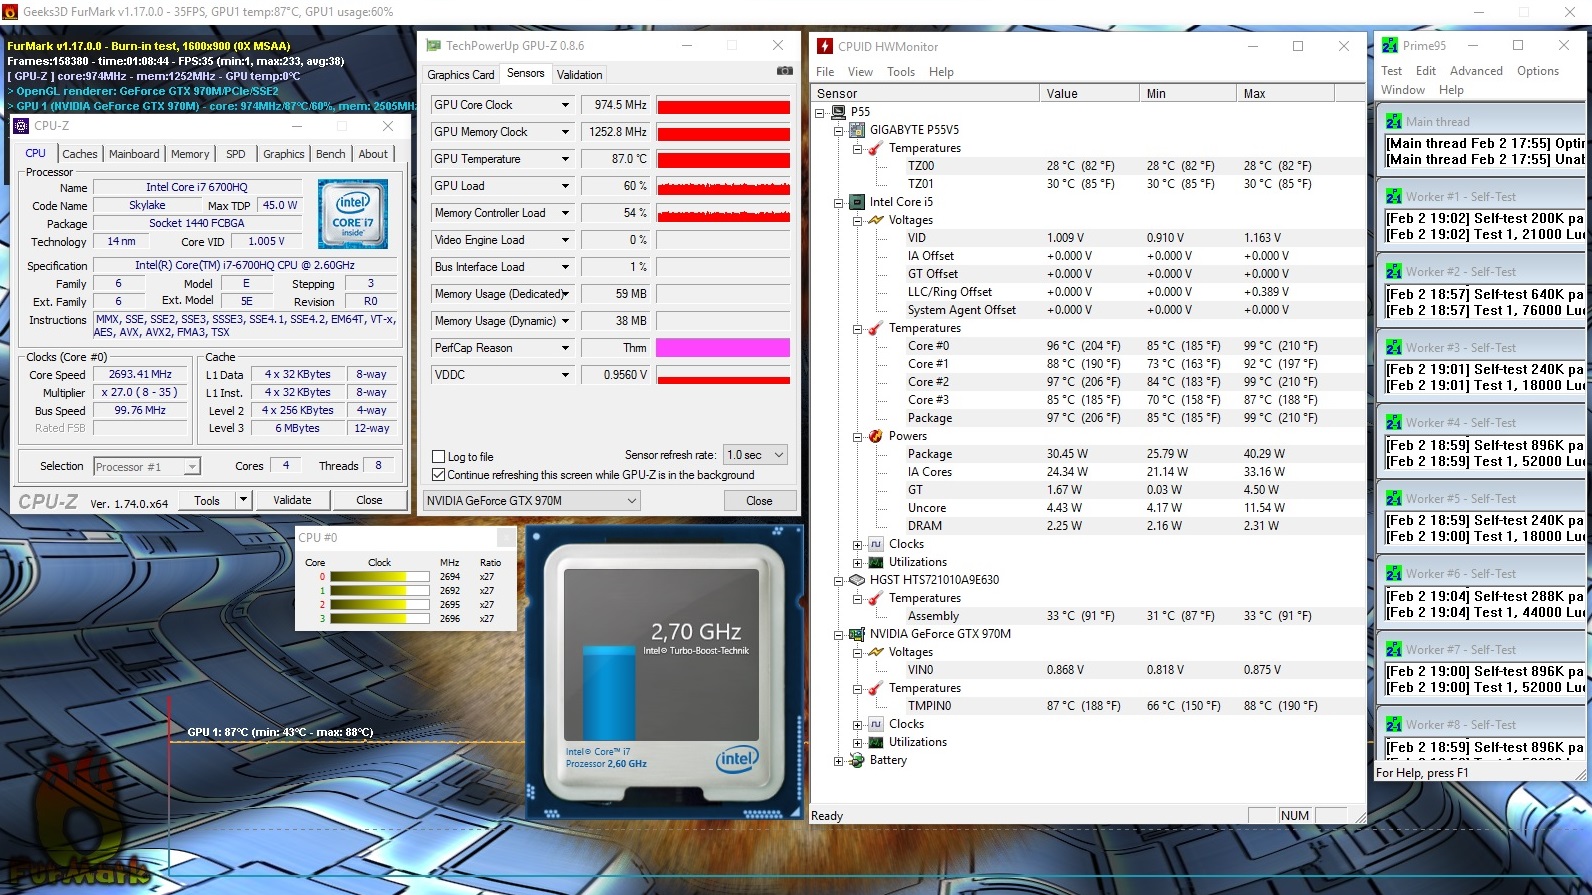1592x895 pixels.
Task: Open the Sensor refresh rate dropdown
Action: click(779, 455)
